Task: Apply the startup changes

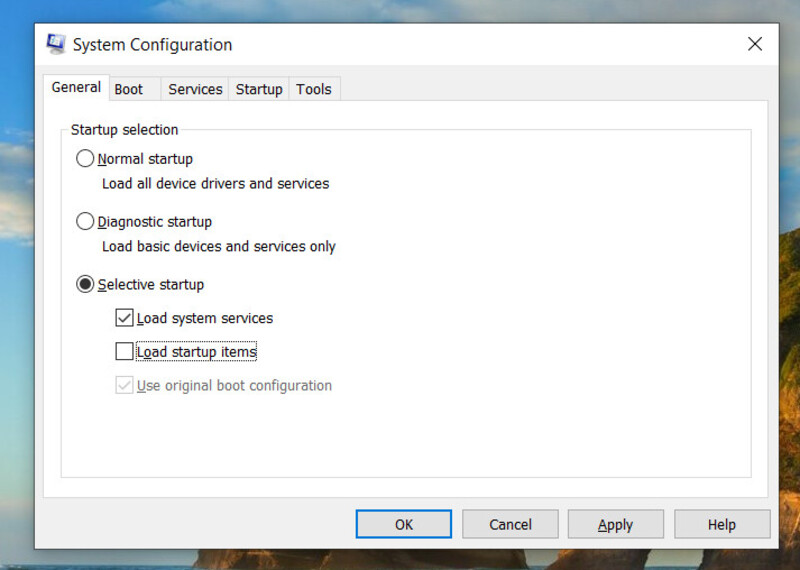Action: [615, 524]
